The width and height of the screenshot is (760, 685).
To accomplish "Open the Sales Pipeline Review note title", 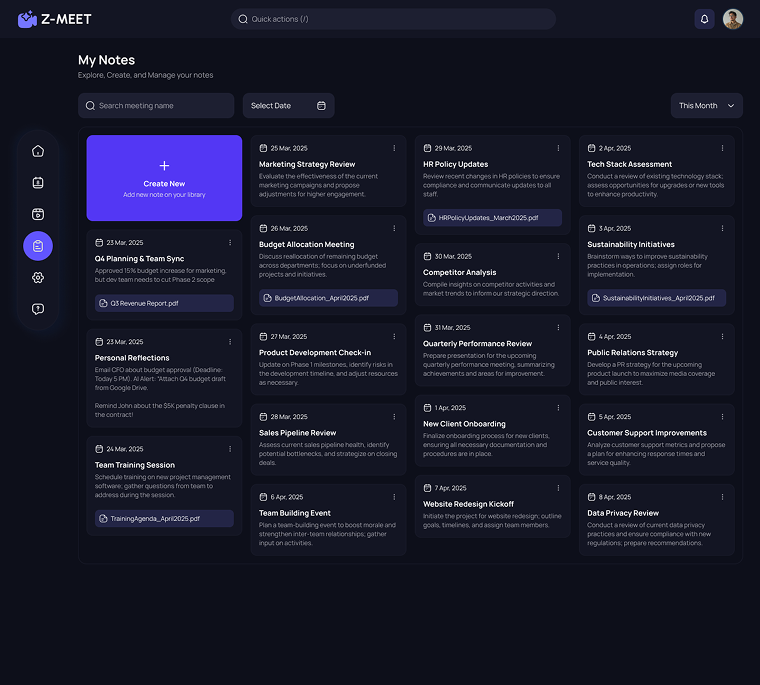I will click(298, 433).
